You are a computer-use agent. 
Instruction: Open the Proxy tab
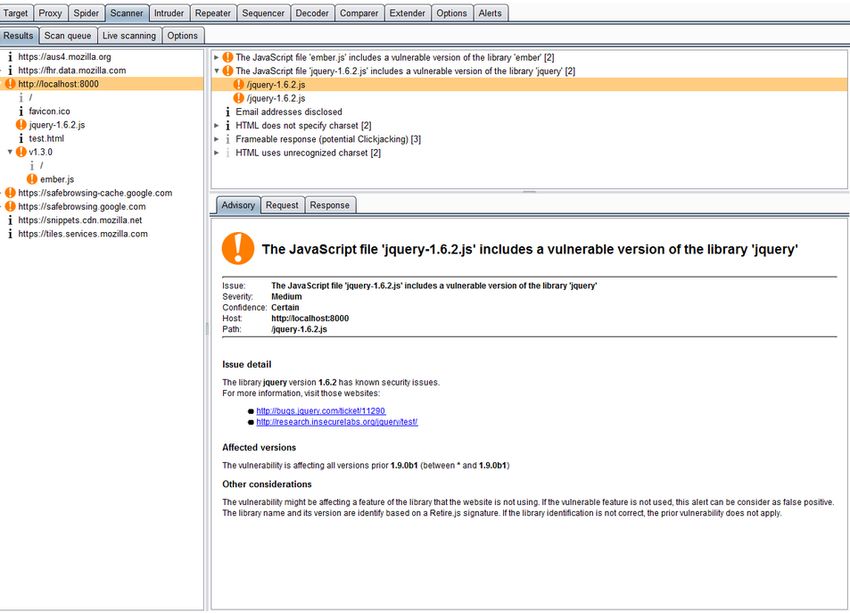pos(50,13)
